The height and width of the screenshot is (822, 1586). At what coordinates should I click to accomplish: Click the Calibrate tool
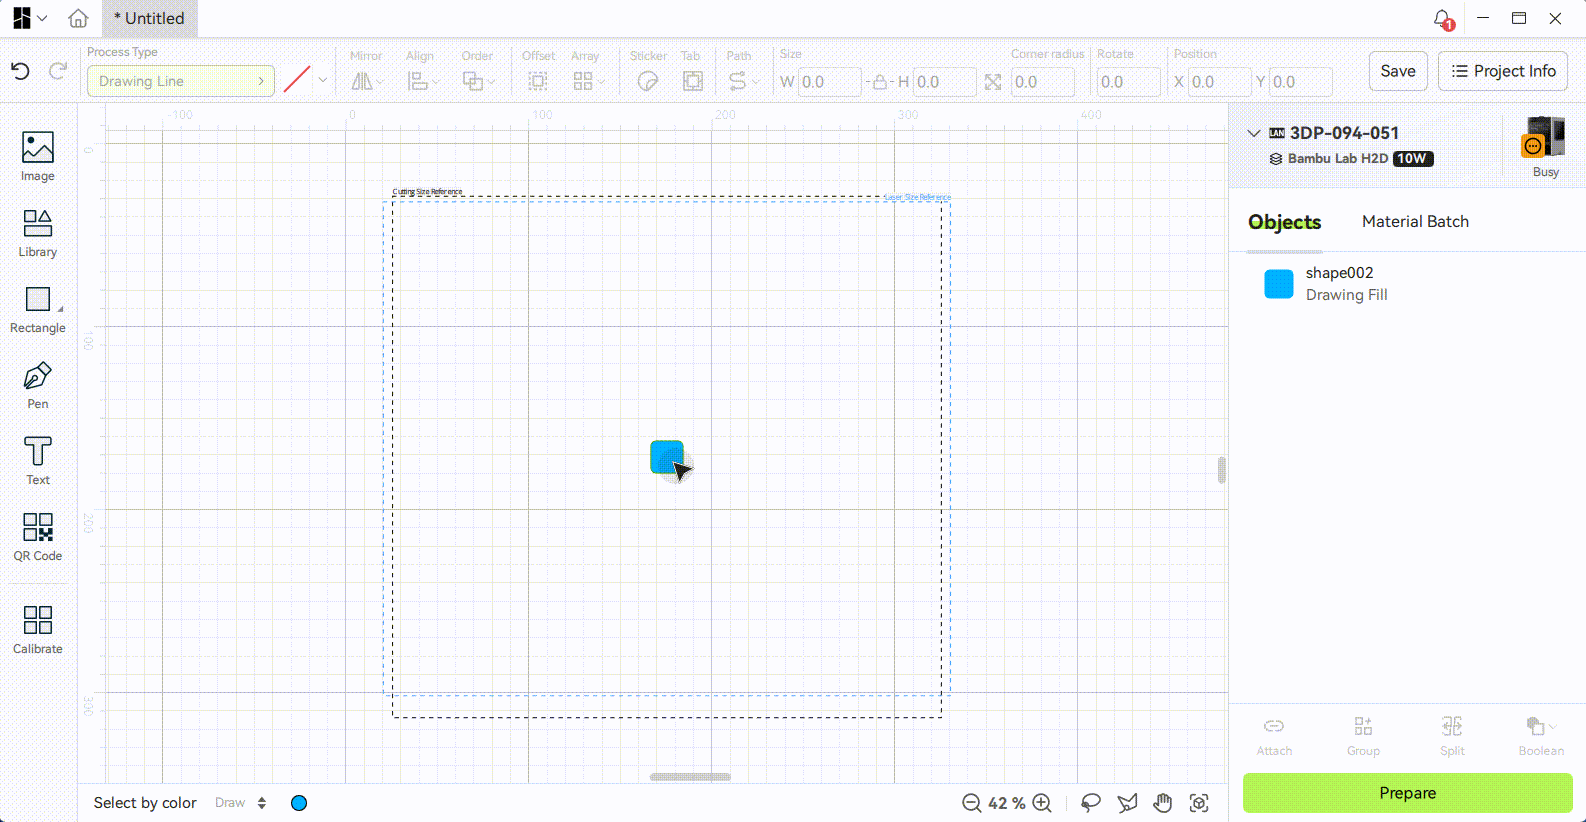coord(38,630)
